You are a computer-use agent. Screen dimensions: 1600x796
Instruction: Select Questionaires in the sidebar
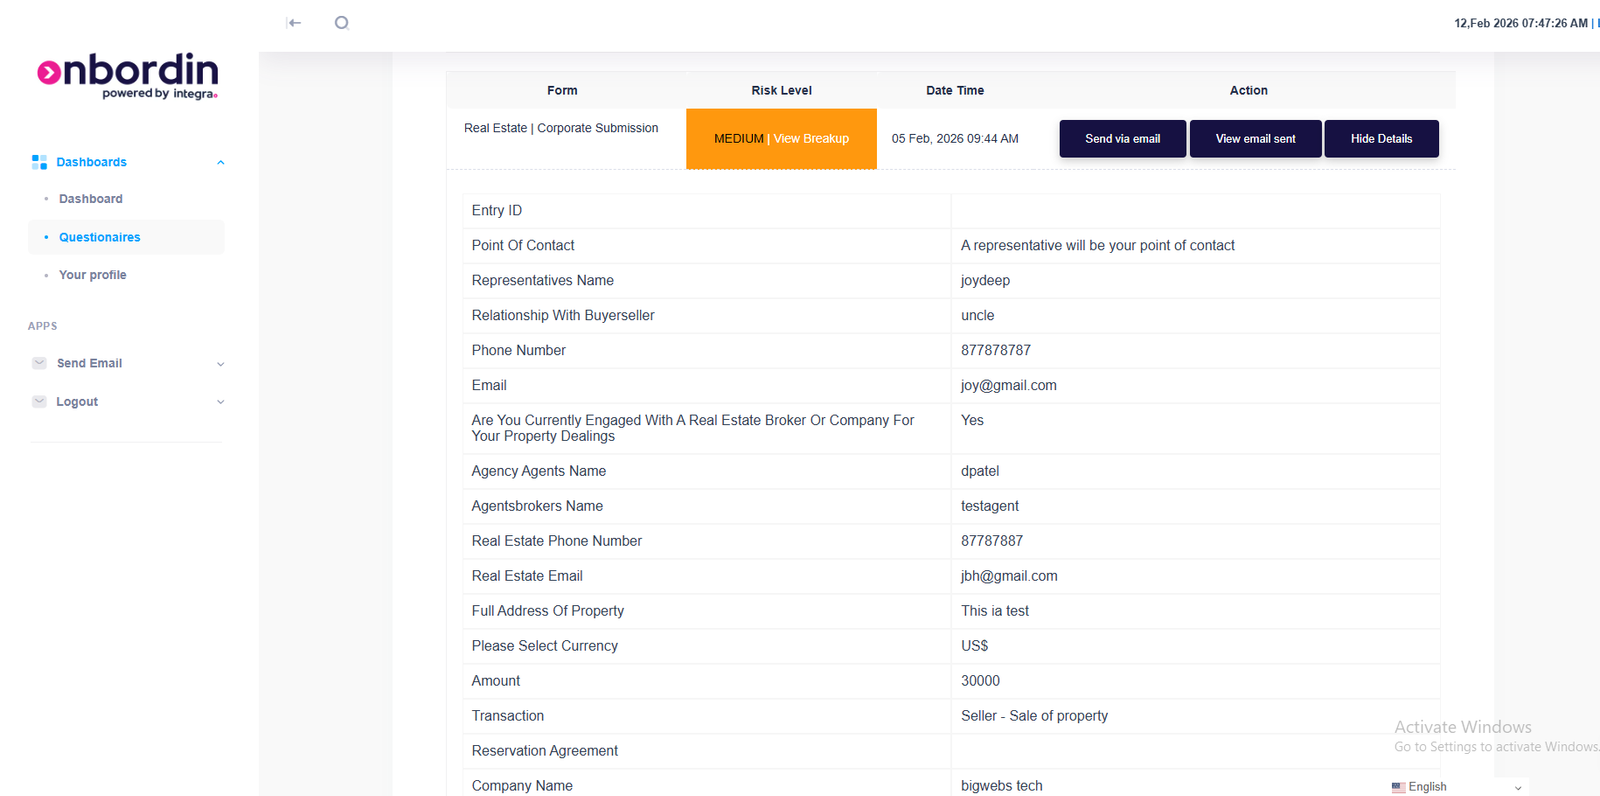(x=99, y=237)
